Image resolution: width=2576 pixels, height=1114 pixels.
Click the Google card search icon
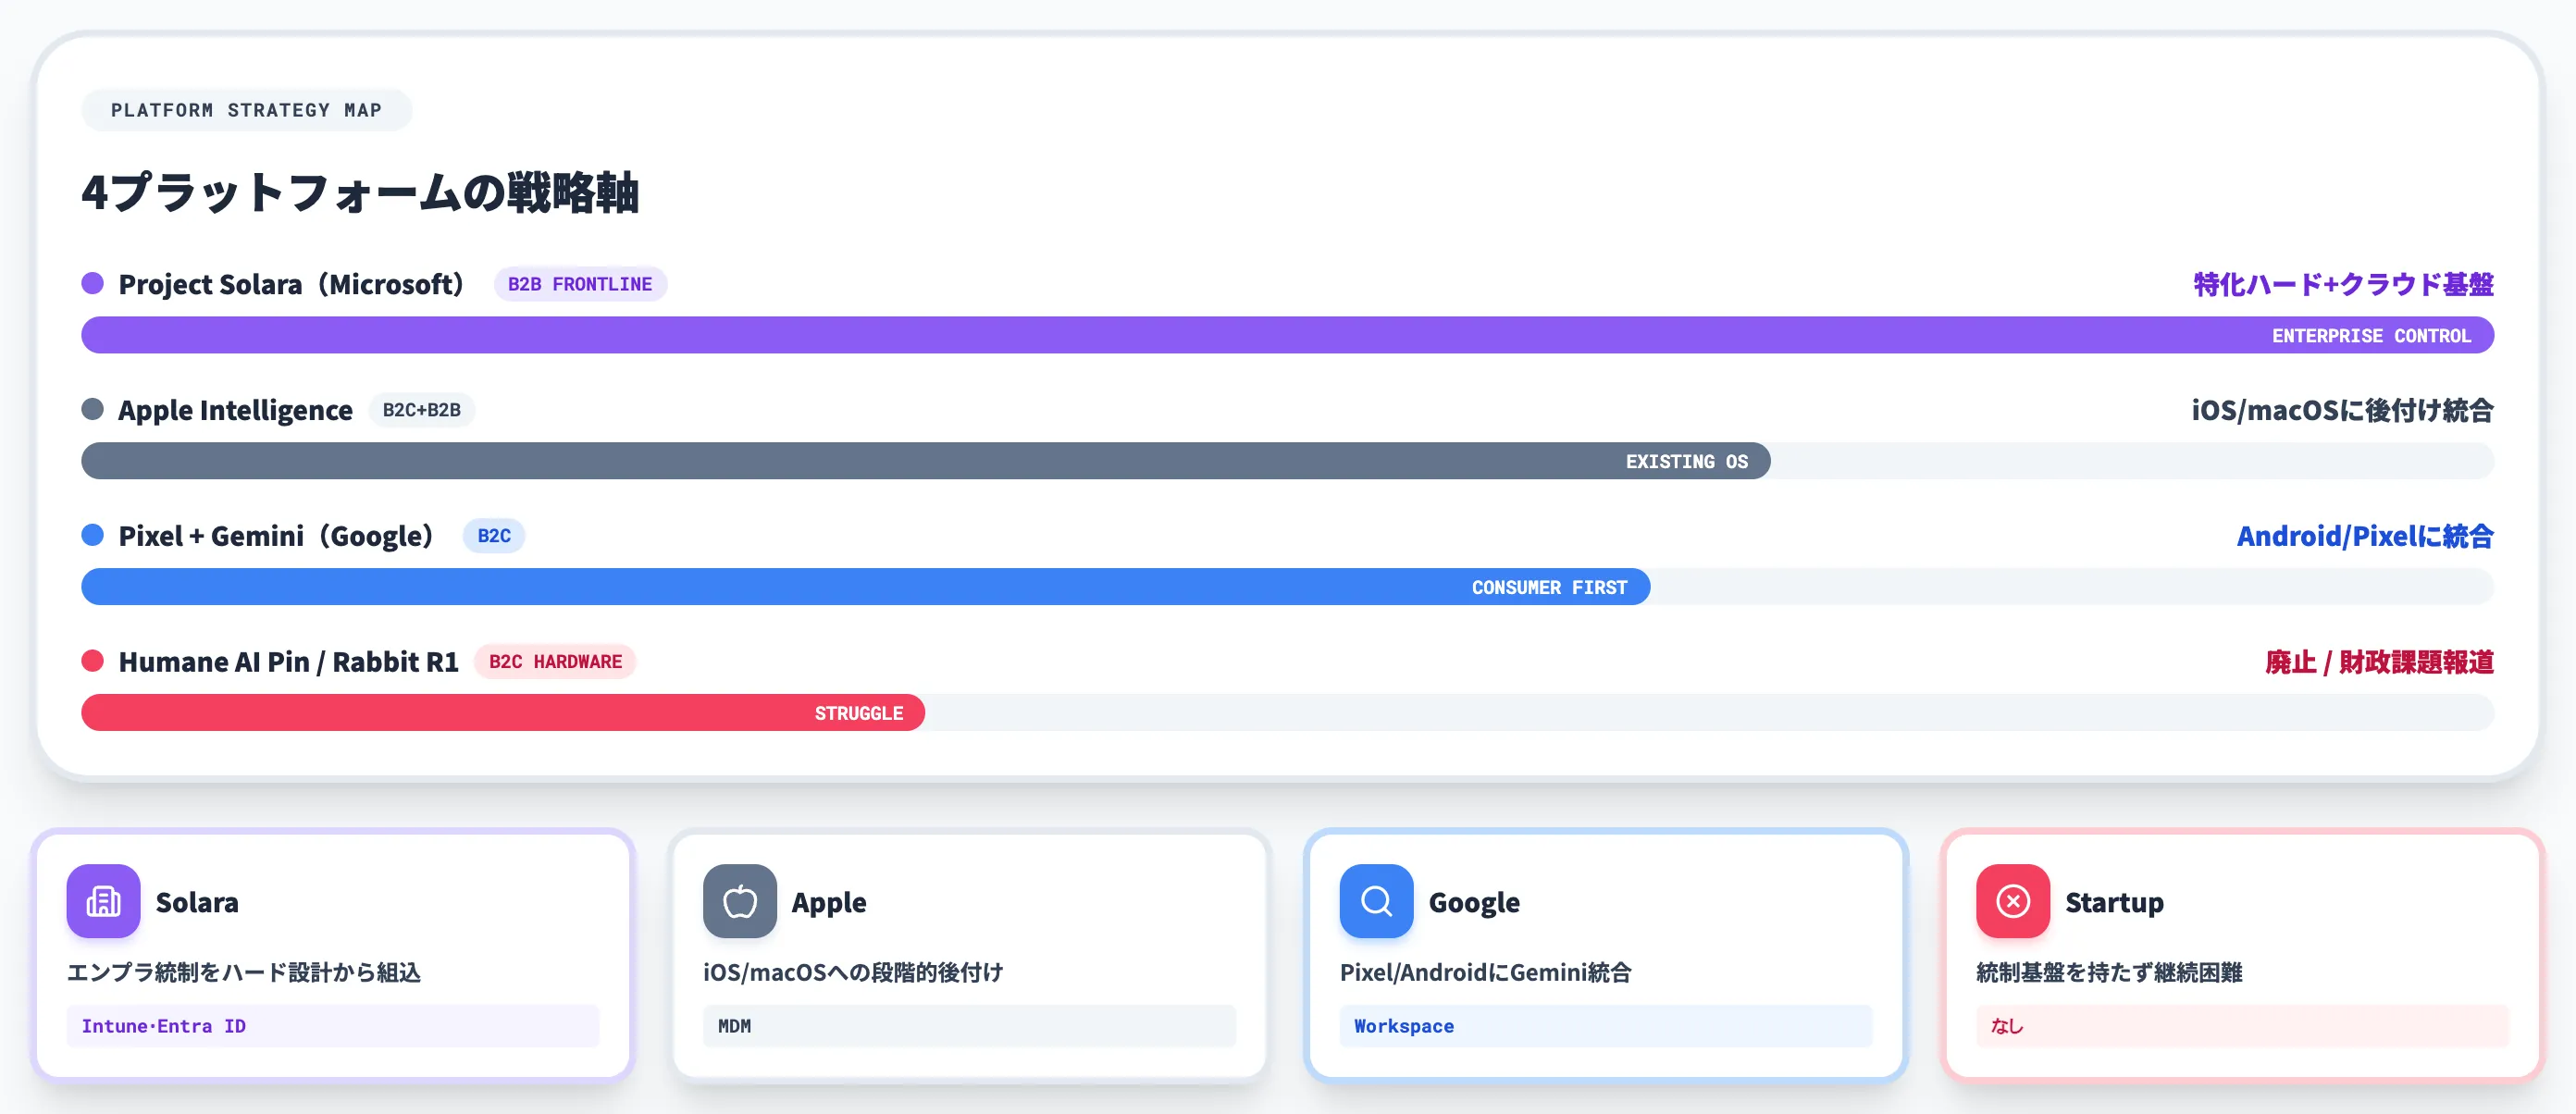tap(1376, 901)
